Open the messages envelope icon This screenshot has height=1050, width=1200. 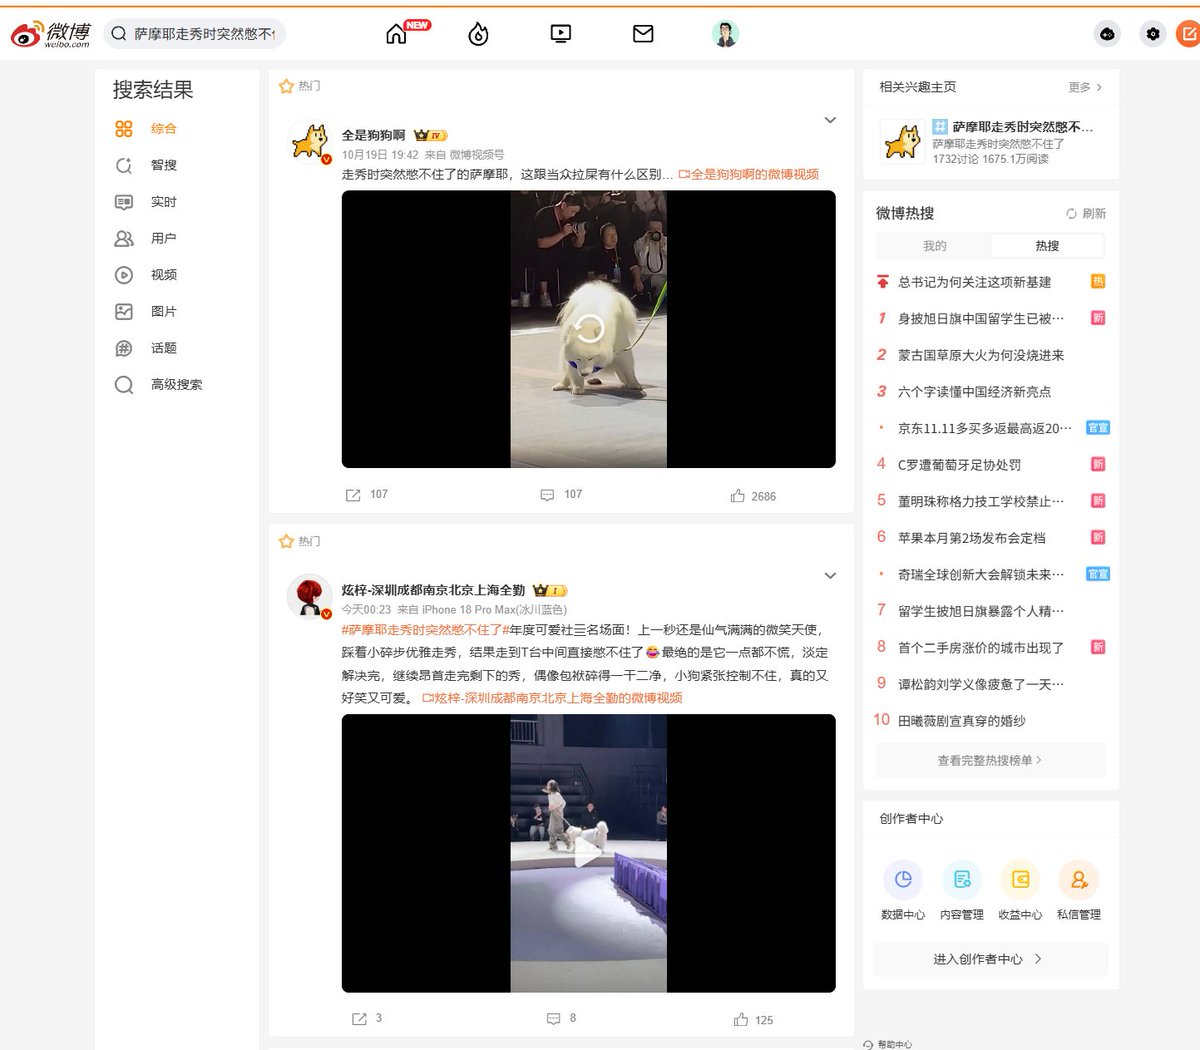pyautogui.click(x=643, y=34)
